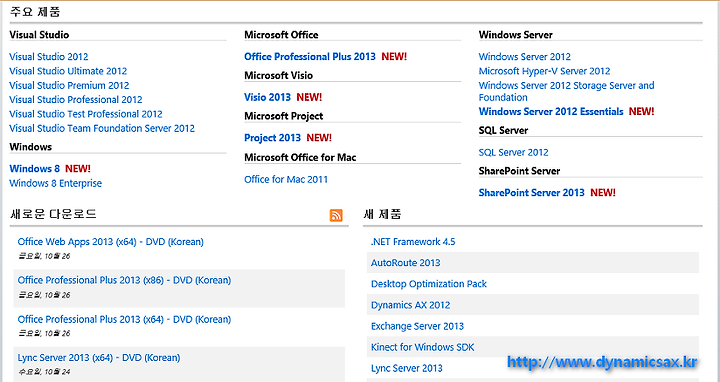The width and height of the screenshot is (720, 382).
Task: Open Lync Server 2013 (x64) DVD download
Action: (x=99, y=358)
